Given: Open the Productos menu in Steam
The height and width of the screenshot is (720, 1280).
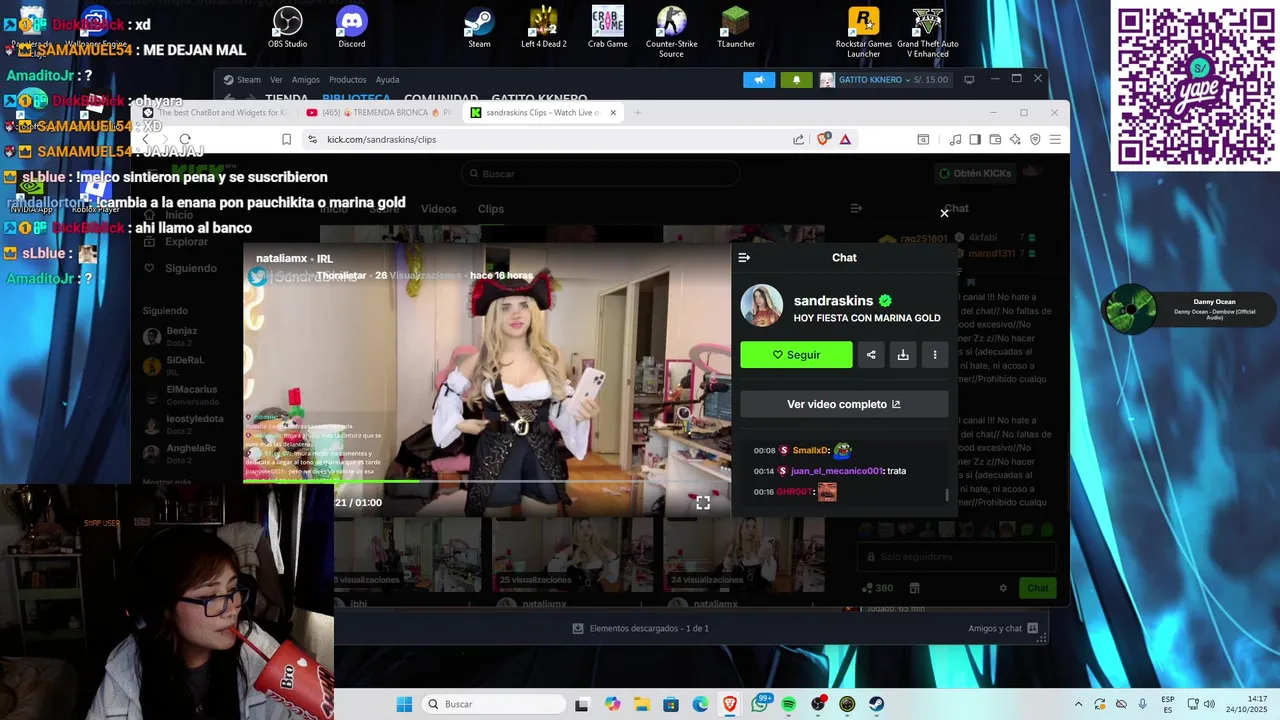Looking at the screenshot, I should [348, 80].
